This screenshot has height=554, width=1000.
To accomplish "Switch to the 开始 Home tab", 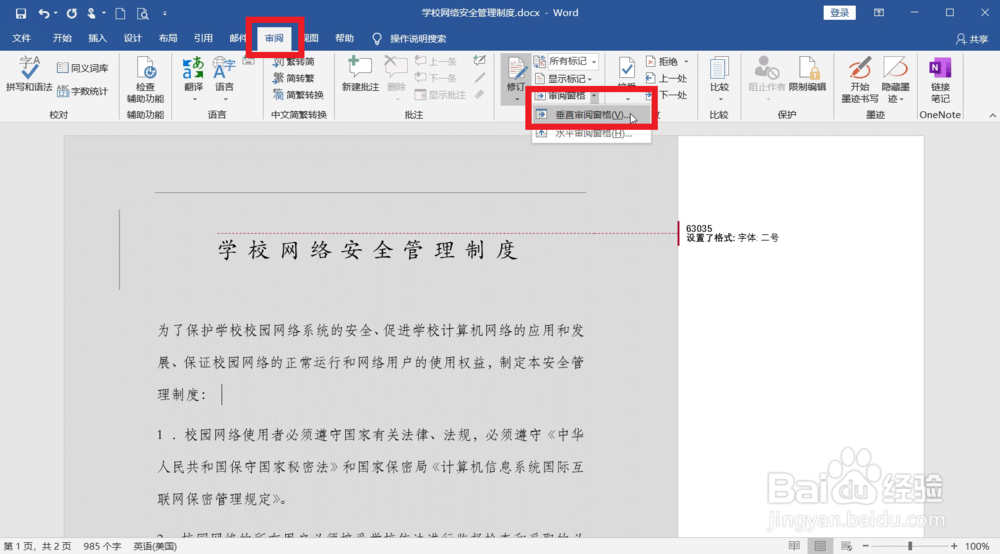I will tap(62, 39).
